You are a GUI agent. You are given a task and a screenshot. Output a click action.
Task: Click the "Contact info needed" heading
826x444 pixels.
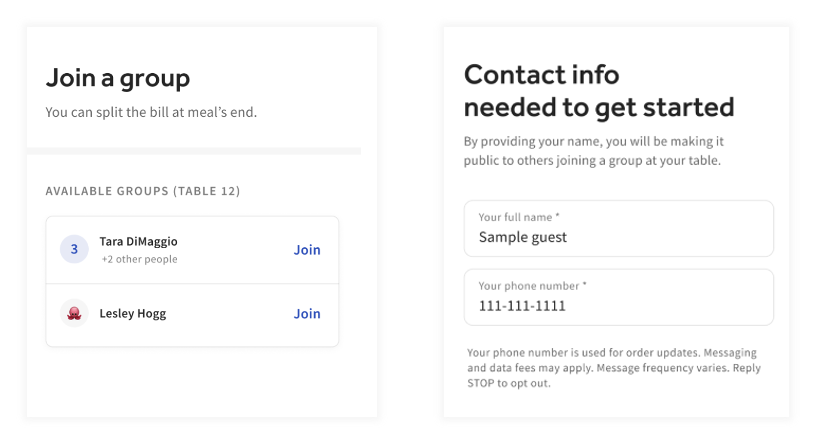tap(598, 90)
